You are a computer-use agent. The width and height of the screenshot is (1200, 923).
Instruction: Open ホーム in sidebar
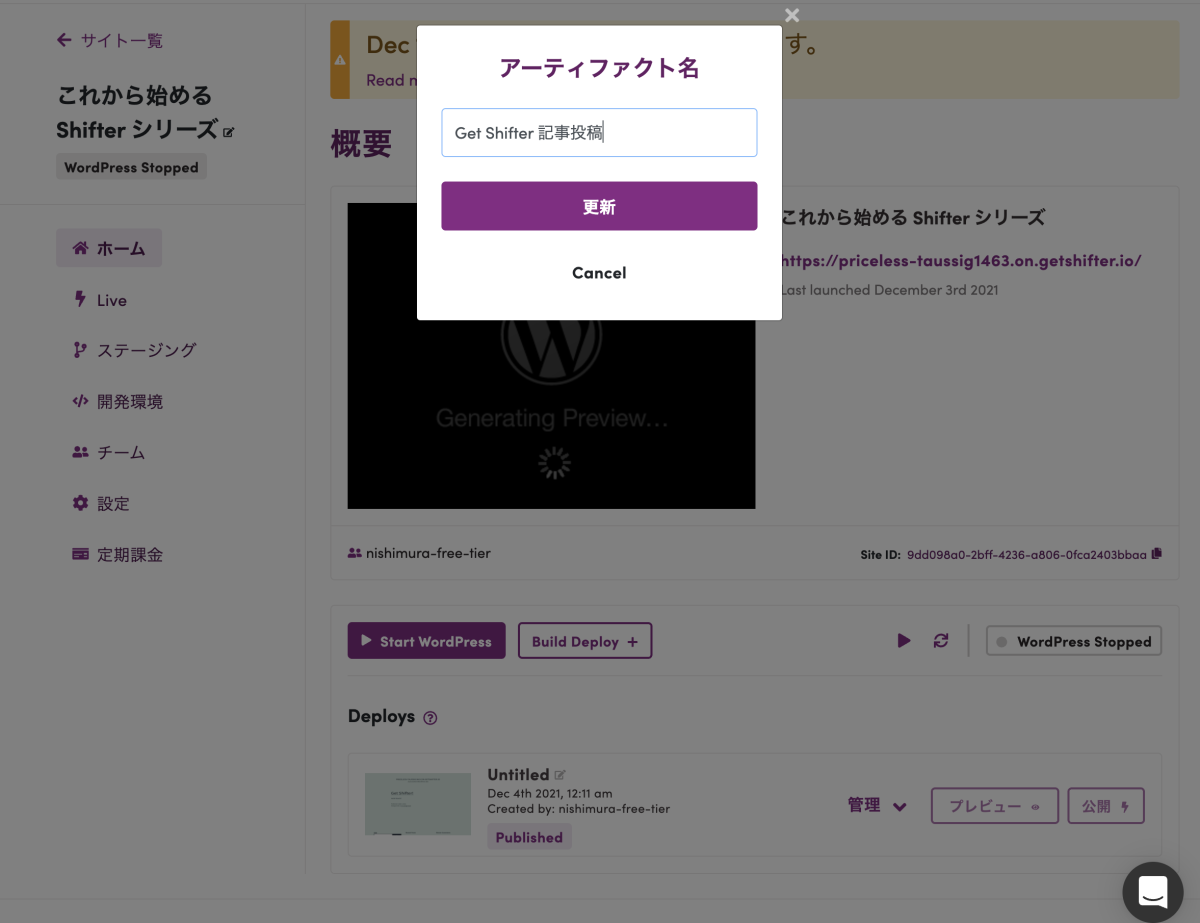109,248
